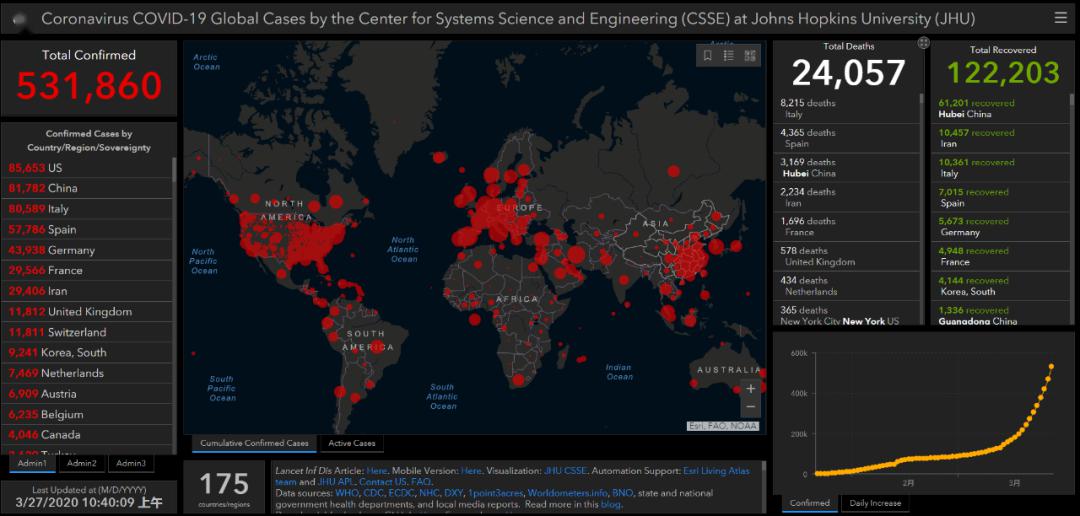Viewport: 1080px width, 516px height.
Task: Show the Daily Increase chart tab
Action: click(x=875, y=503)
